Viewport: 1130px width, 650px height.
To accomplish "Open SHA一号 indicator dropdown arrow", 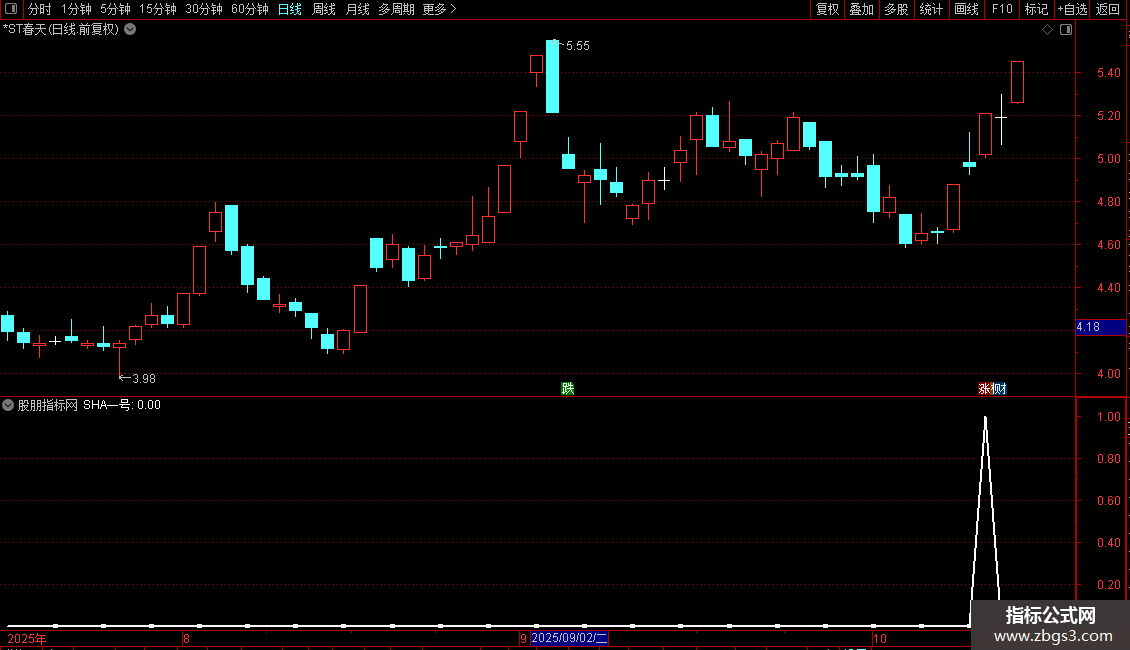I will pyautogui.click(x=8, y=405).
